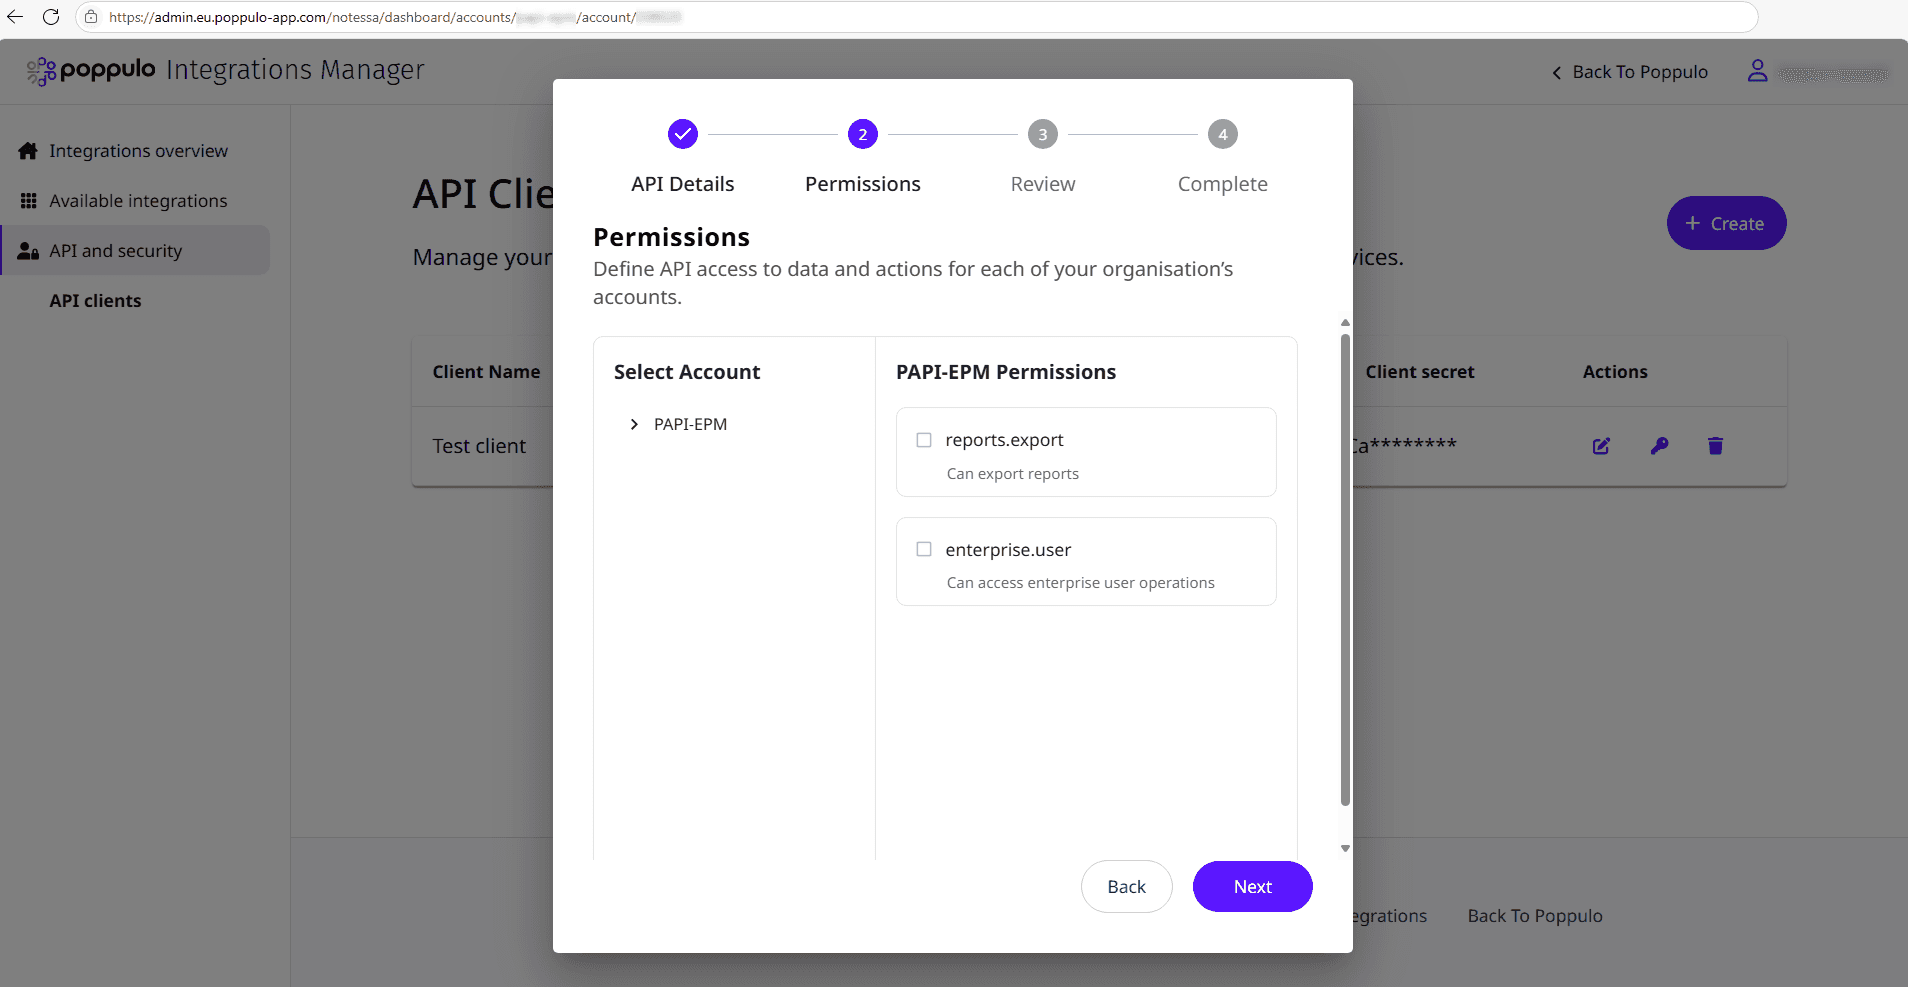1908x987 pixels.
Task: Expand the PAPI-EPM account chevron
Action: 634,424
